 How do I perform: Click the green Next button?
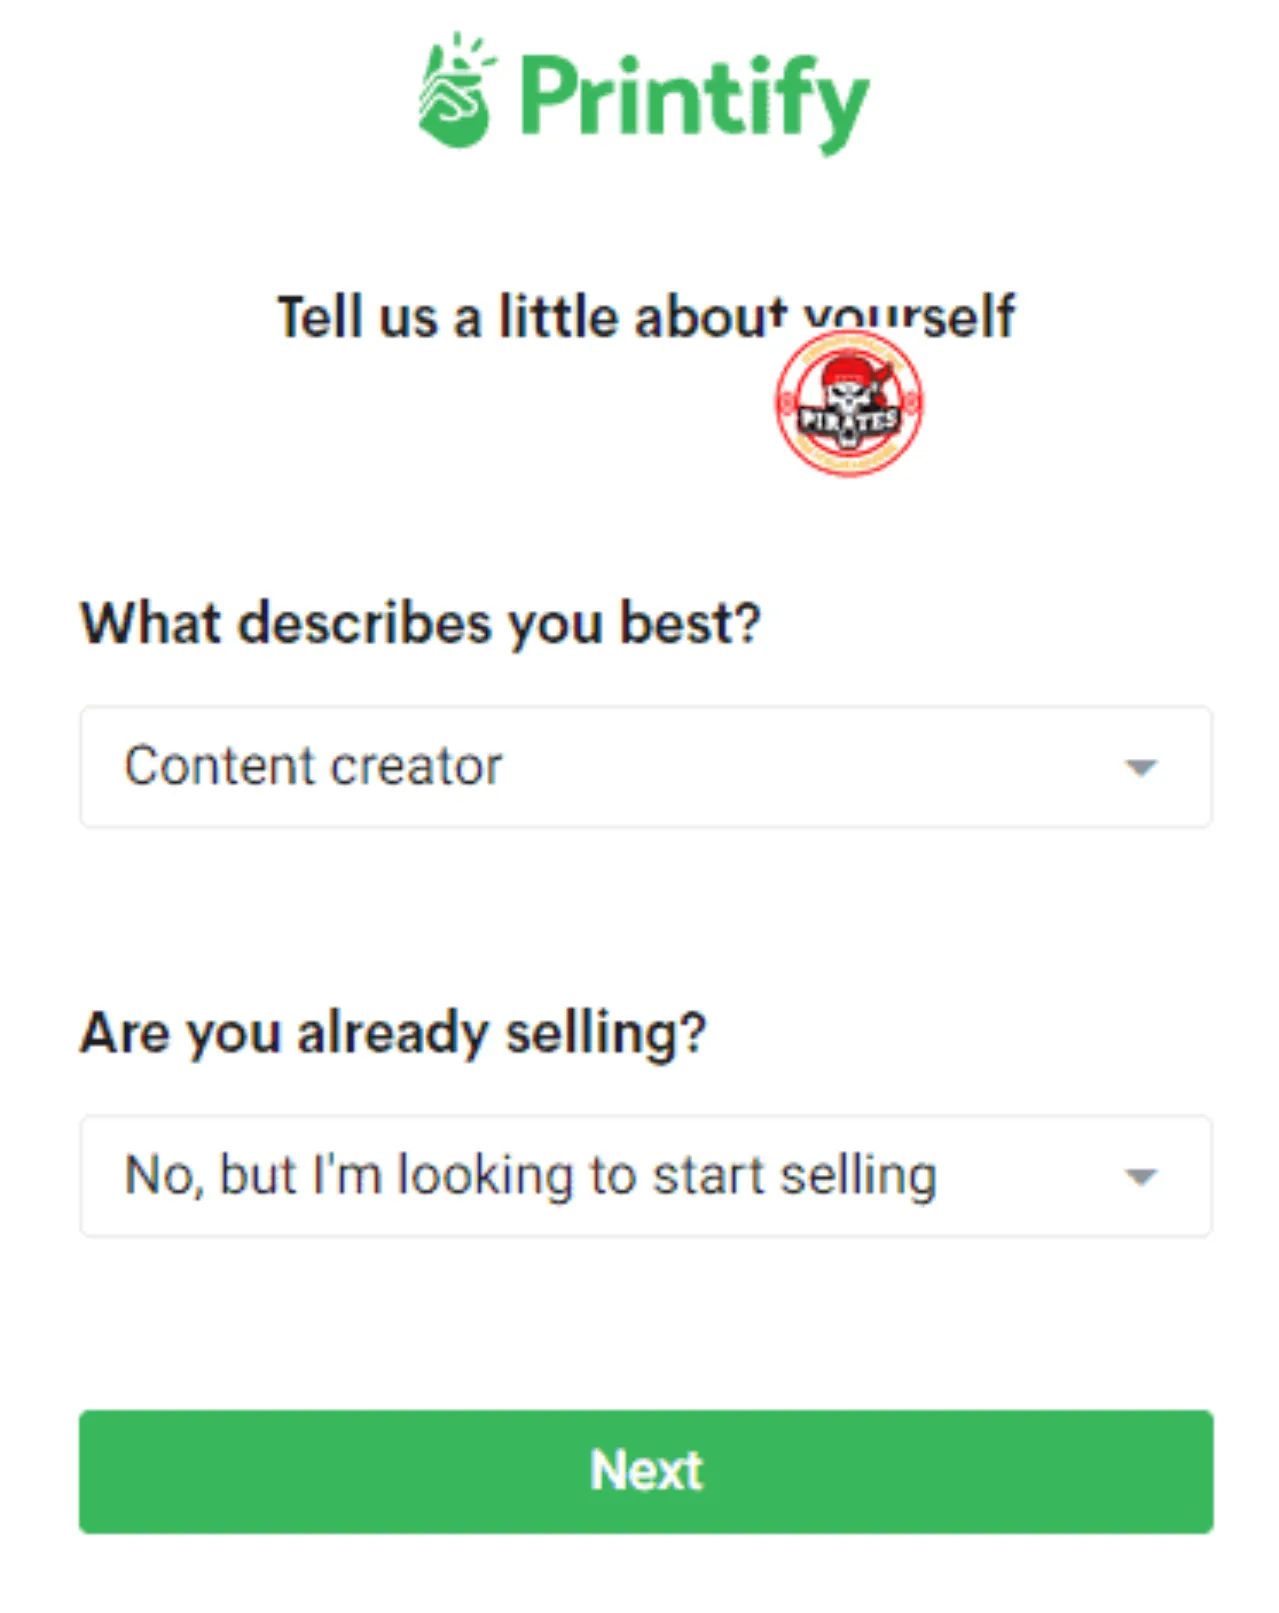click(646, 1471)
